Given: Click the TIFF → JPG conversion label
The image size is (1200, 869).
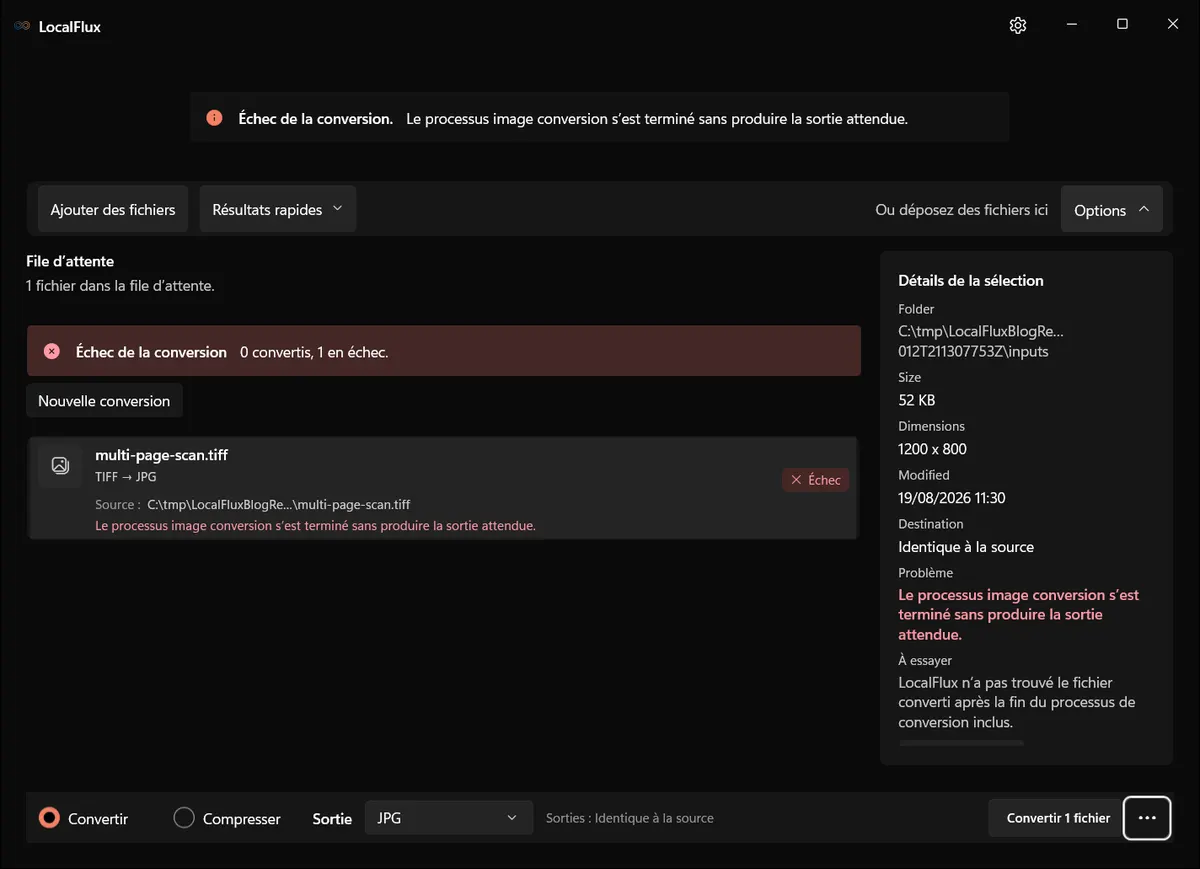Looking at the screenshot, I should [x=126, y=477].
